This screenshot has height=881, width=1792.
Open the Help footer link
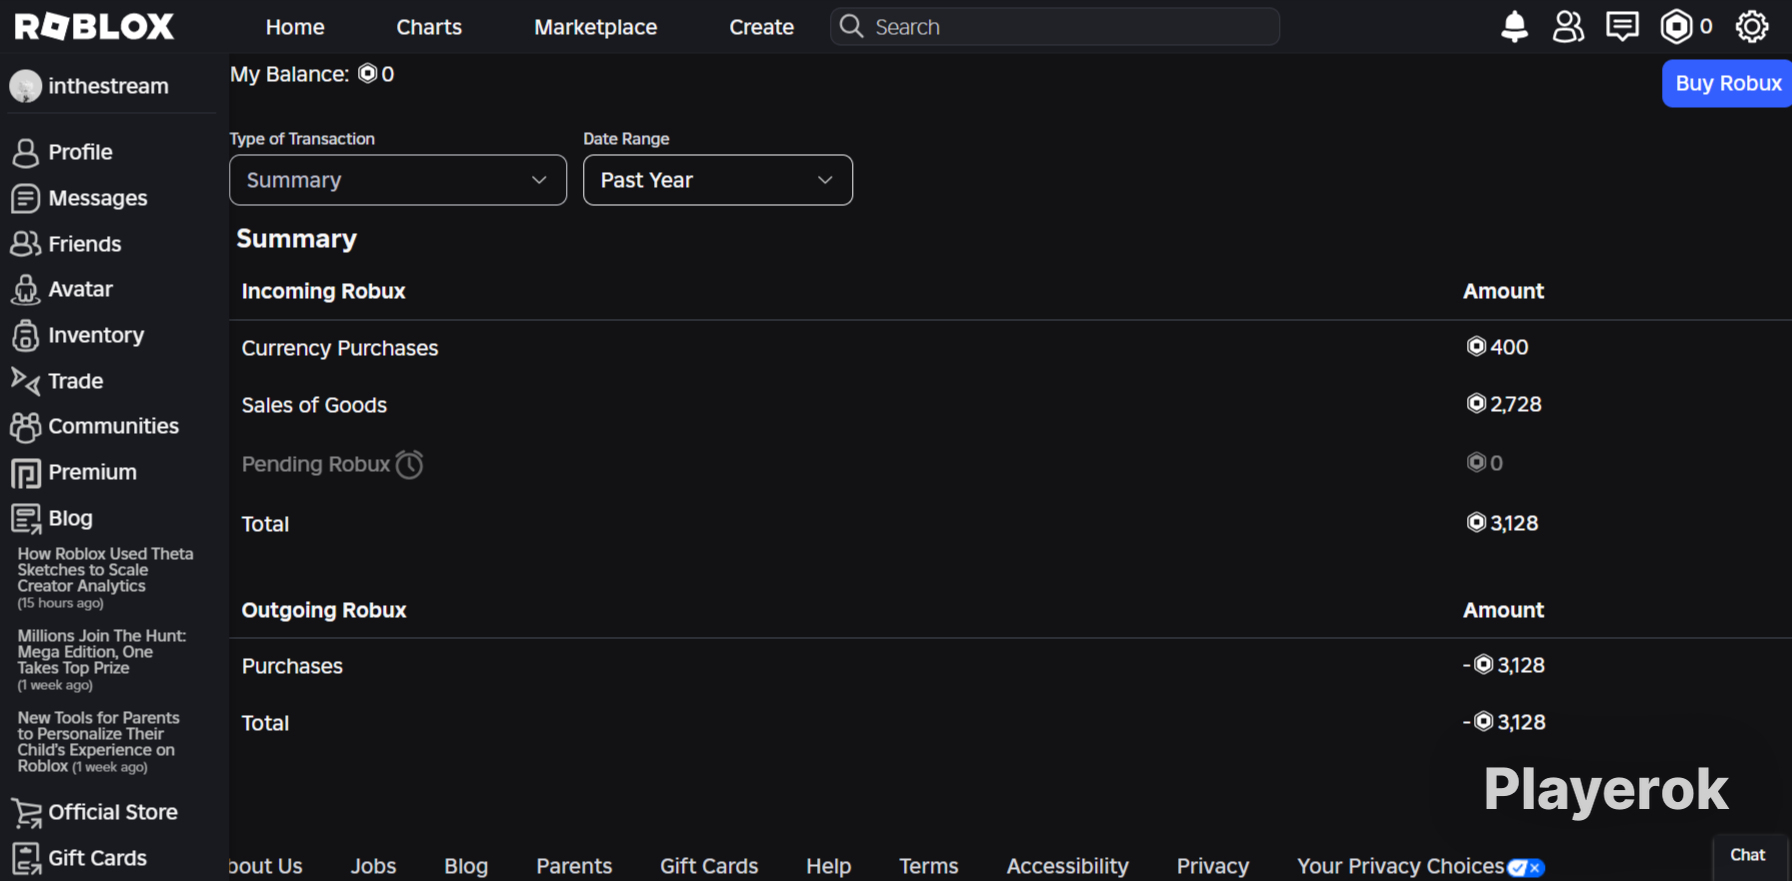coord(829,867)
